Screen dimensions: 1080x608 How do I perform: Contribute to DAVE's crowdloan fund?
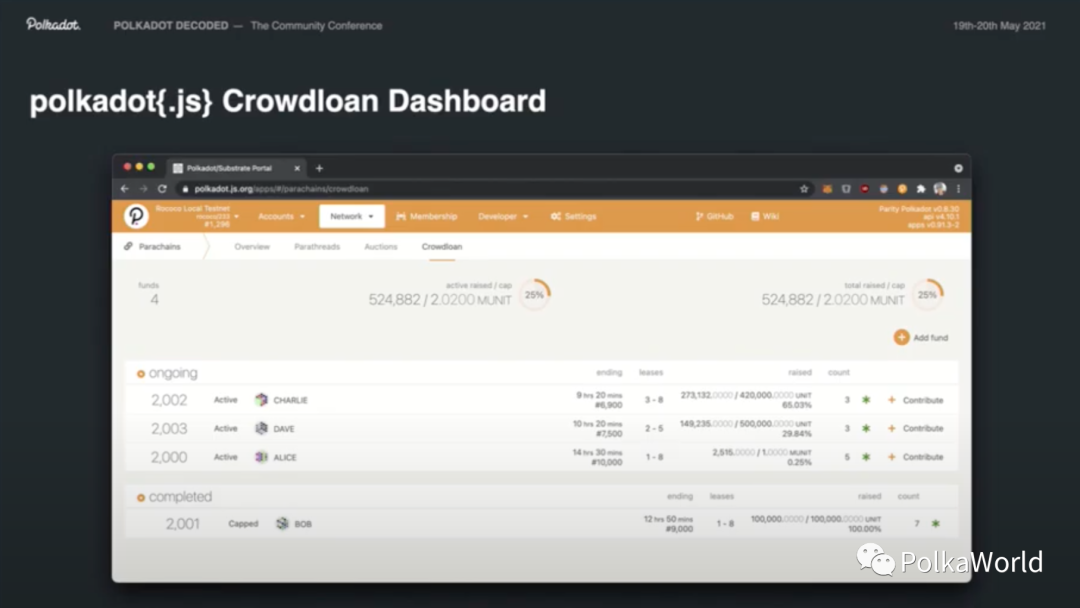pyautogui.click(x=916, y=428)
